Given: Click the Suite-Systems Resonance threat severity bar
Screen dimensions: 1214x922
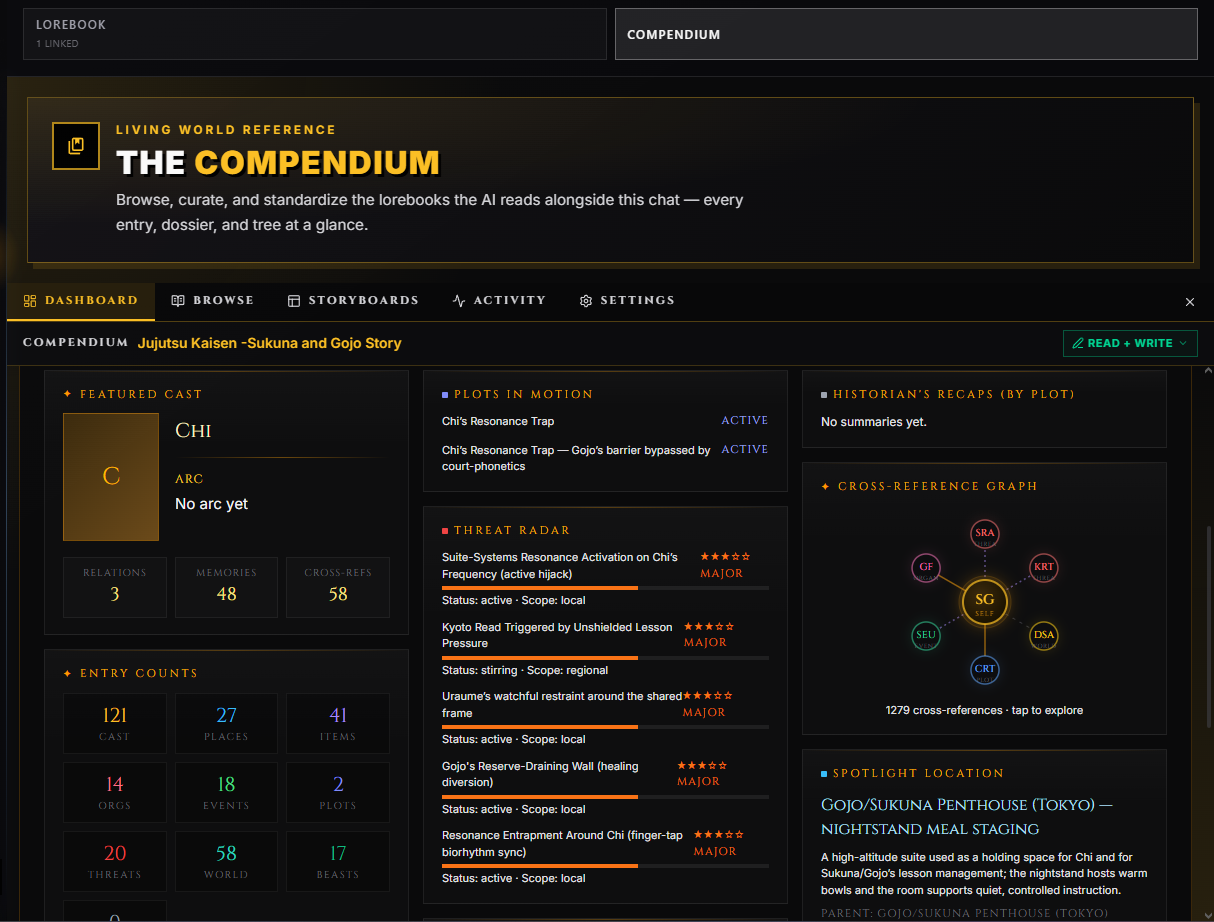Looking at the screenshot, I should point(605,588).
